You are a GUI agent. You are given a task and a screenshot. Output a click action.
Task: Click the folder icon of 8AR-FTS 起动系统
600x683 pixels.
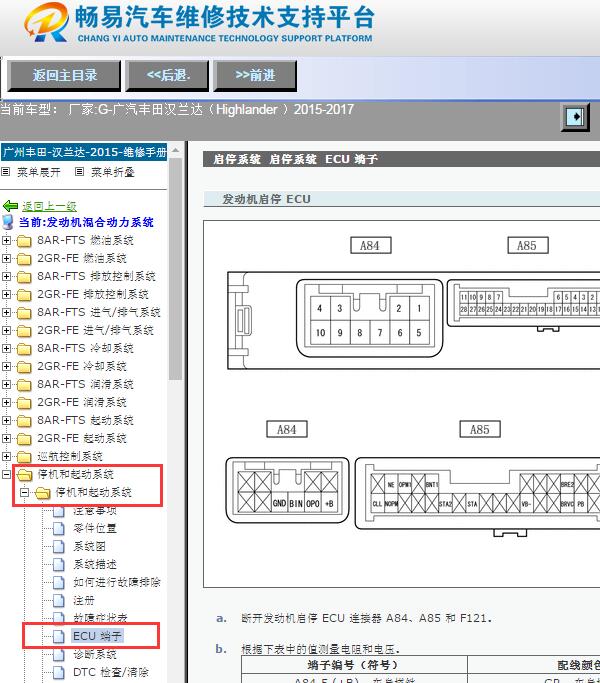pos(24,421)
